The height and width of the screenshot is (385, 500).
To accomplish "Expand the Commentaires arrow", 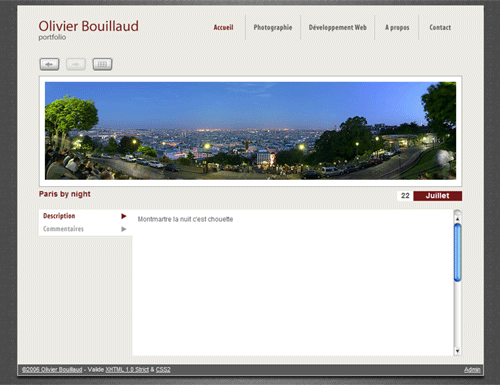I will click(x=124, y=229).
